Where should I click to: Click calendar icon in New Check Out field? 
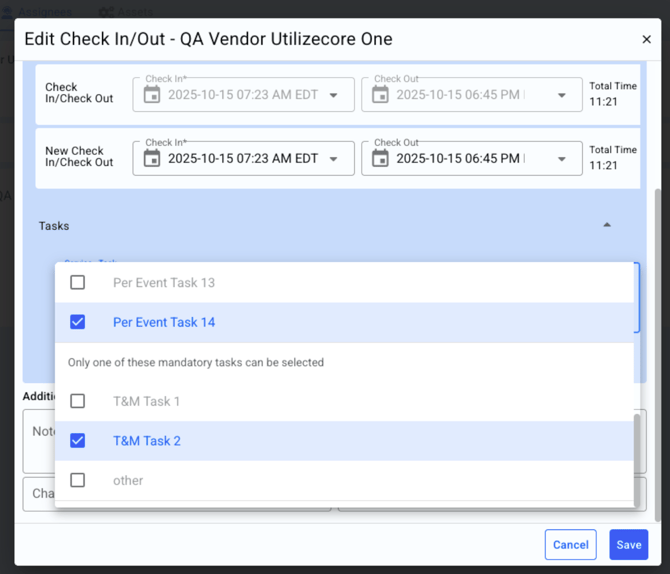[x=380, y=158]
